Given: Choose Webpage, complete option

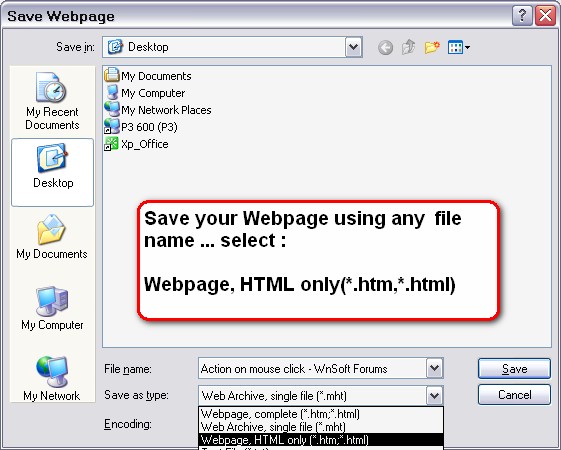Looking at the screenshot, I should pos(321,414).
